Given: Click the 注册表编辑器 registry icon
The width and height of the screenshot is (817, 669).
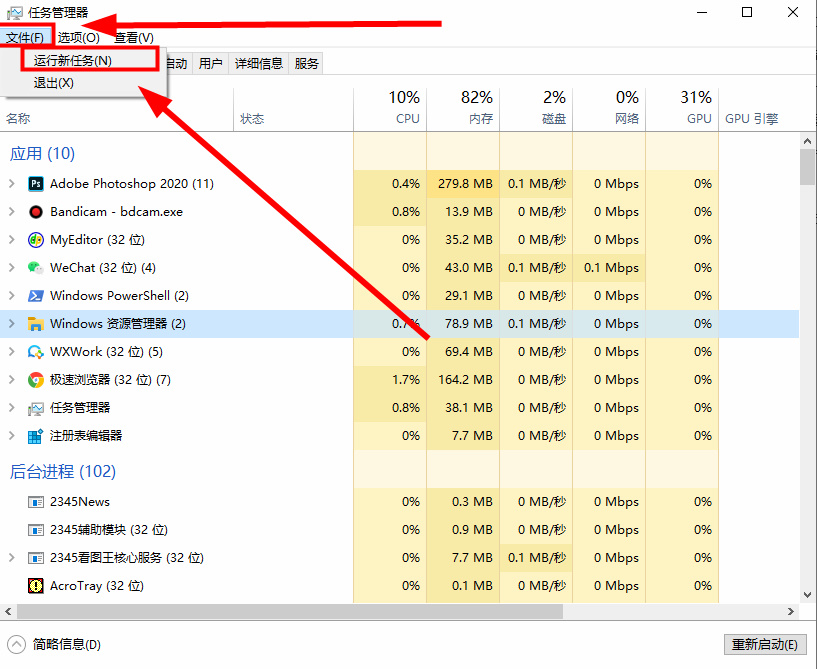Looking at the screenshot, I should coord(34,435).
